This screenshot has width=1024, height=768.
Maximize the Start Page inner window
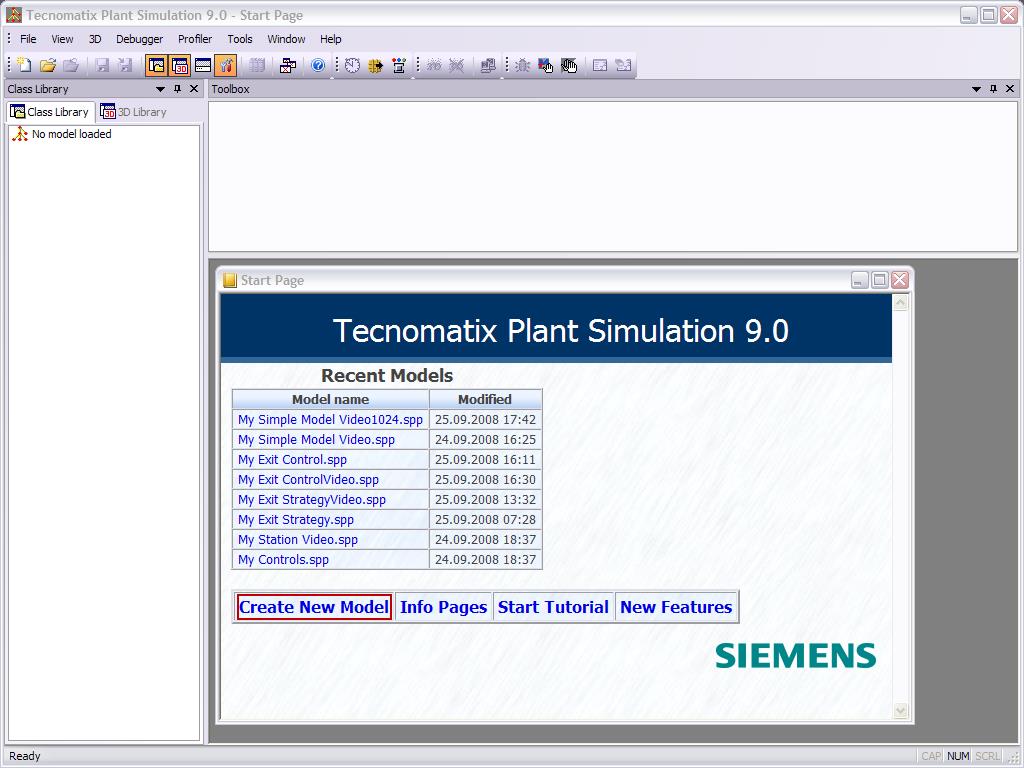[880, 280]
